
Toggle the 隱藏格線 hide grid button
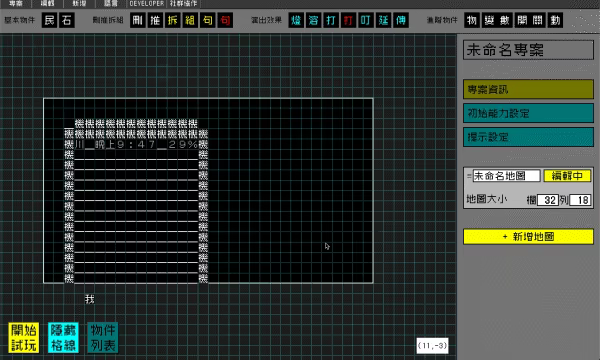click(64, 337)
